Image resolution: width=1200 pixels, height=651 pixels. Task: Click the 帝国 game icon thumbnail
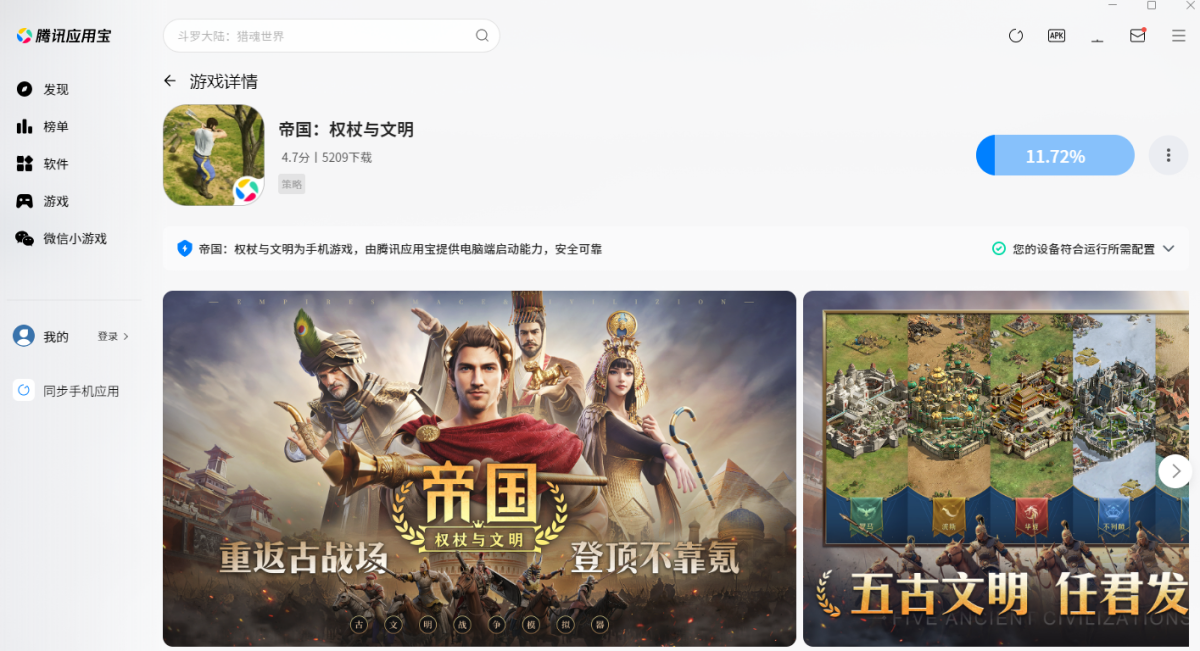pos(213,155)
